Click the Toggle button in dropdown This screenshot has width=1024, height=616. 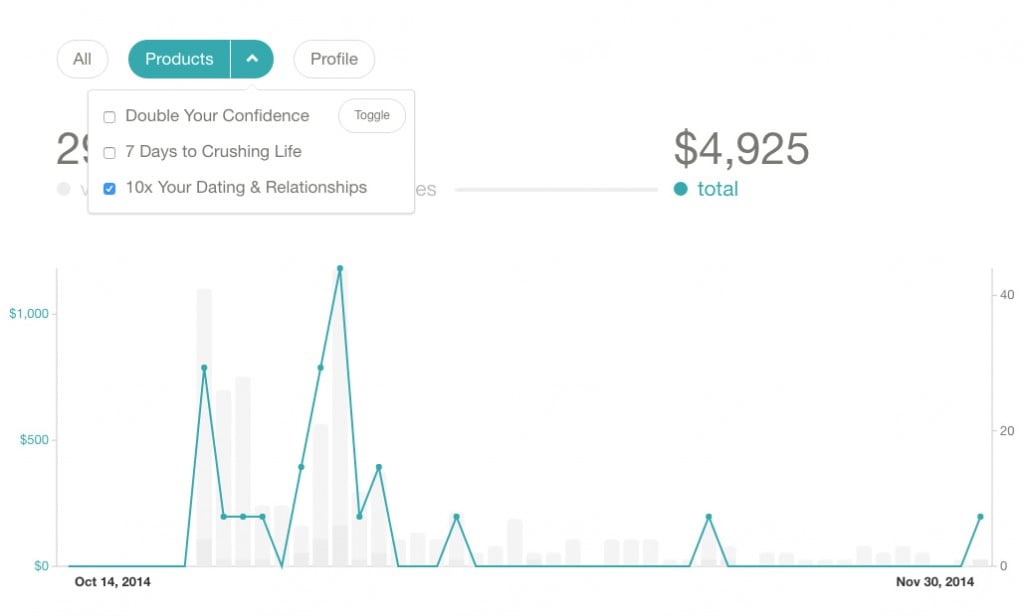coord(372,115)
